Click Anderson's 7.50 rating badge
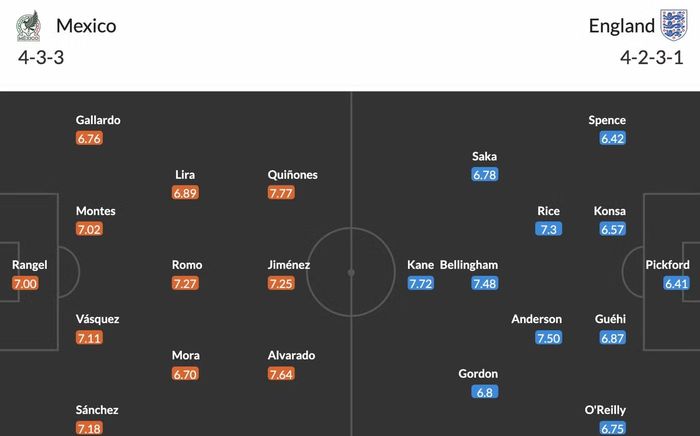700x436 pixels. (549, 338)
